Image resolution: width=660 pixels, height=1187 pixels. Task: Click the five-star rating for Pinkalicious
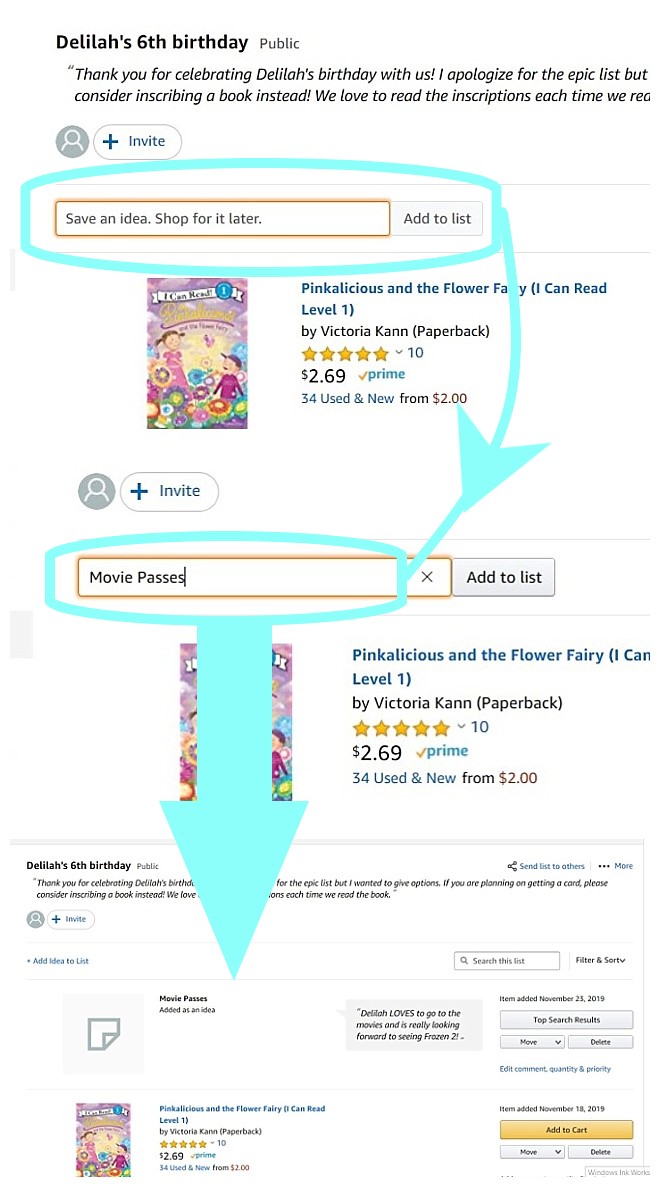[343, 353]
